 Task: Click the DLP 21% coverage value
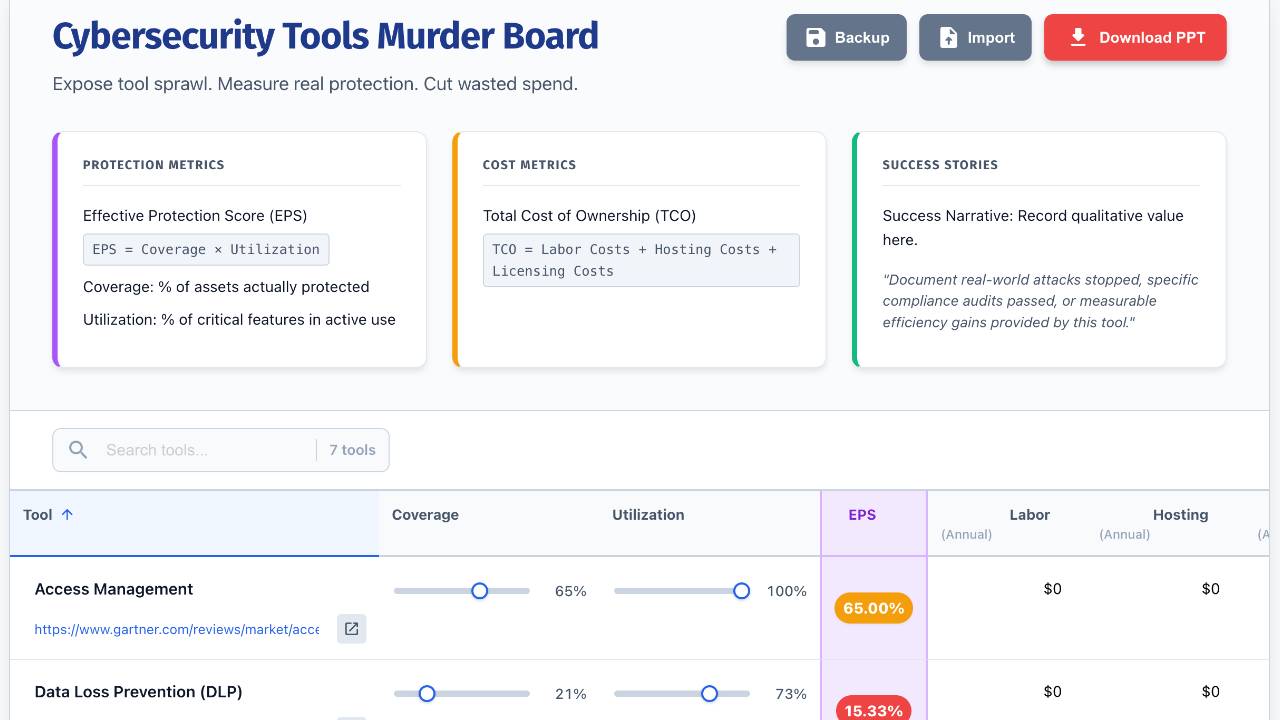tap(570, 694)
